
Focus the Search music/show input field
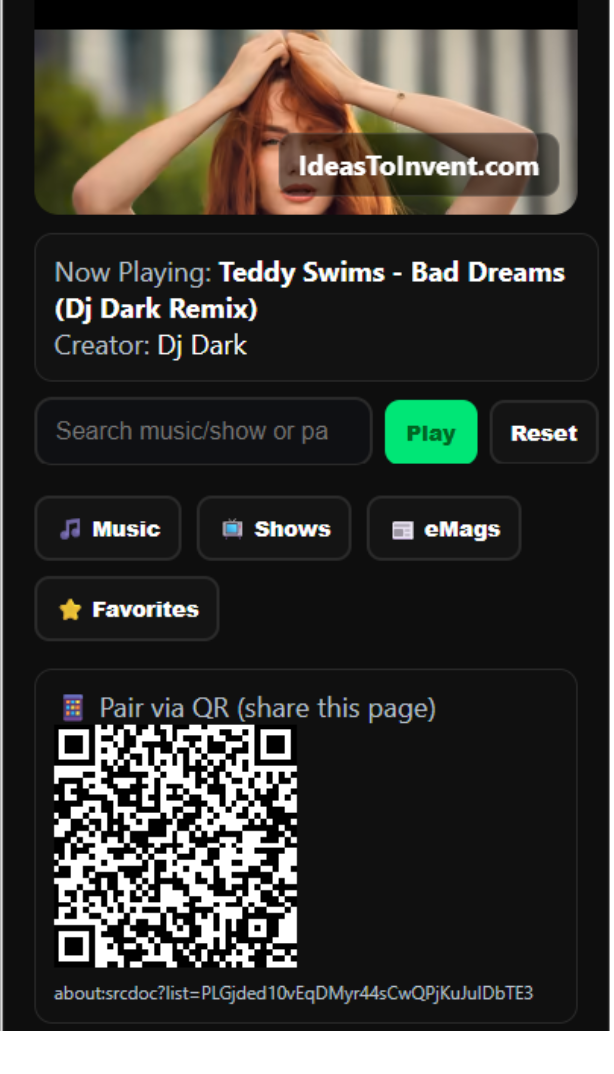(x=204, y=432)
